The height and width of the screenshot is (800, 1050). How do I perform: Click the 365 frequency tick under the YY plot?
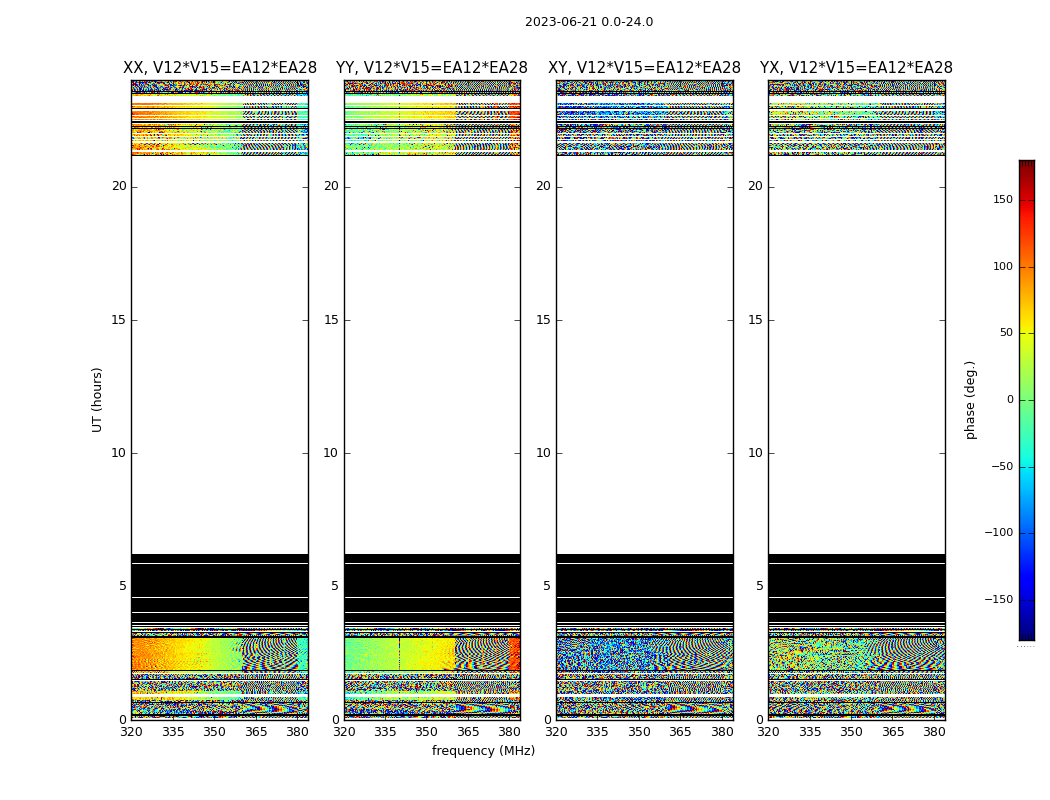click(x=468, y=732)
